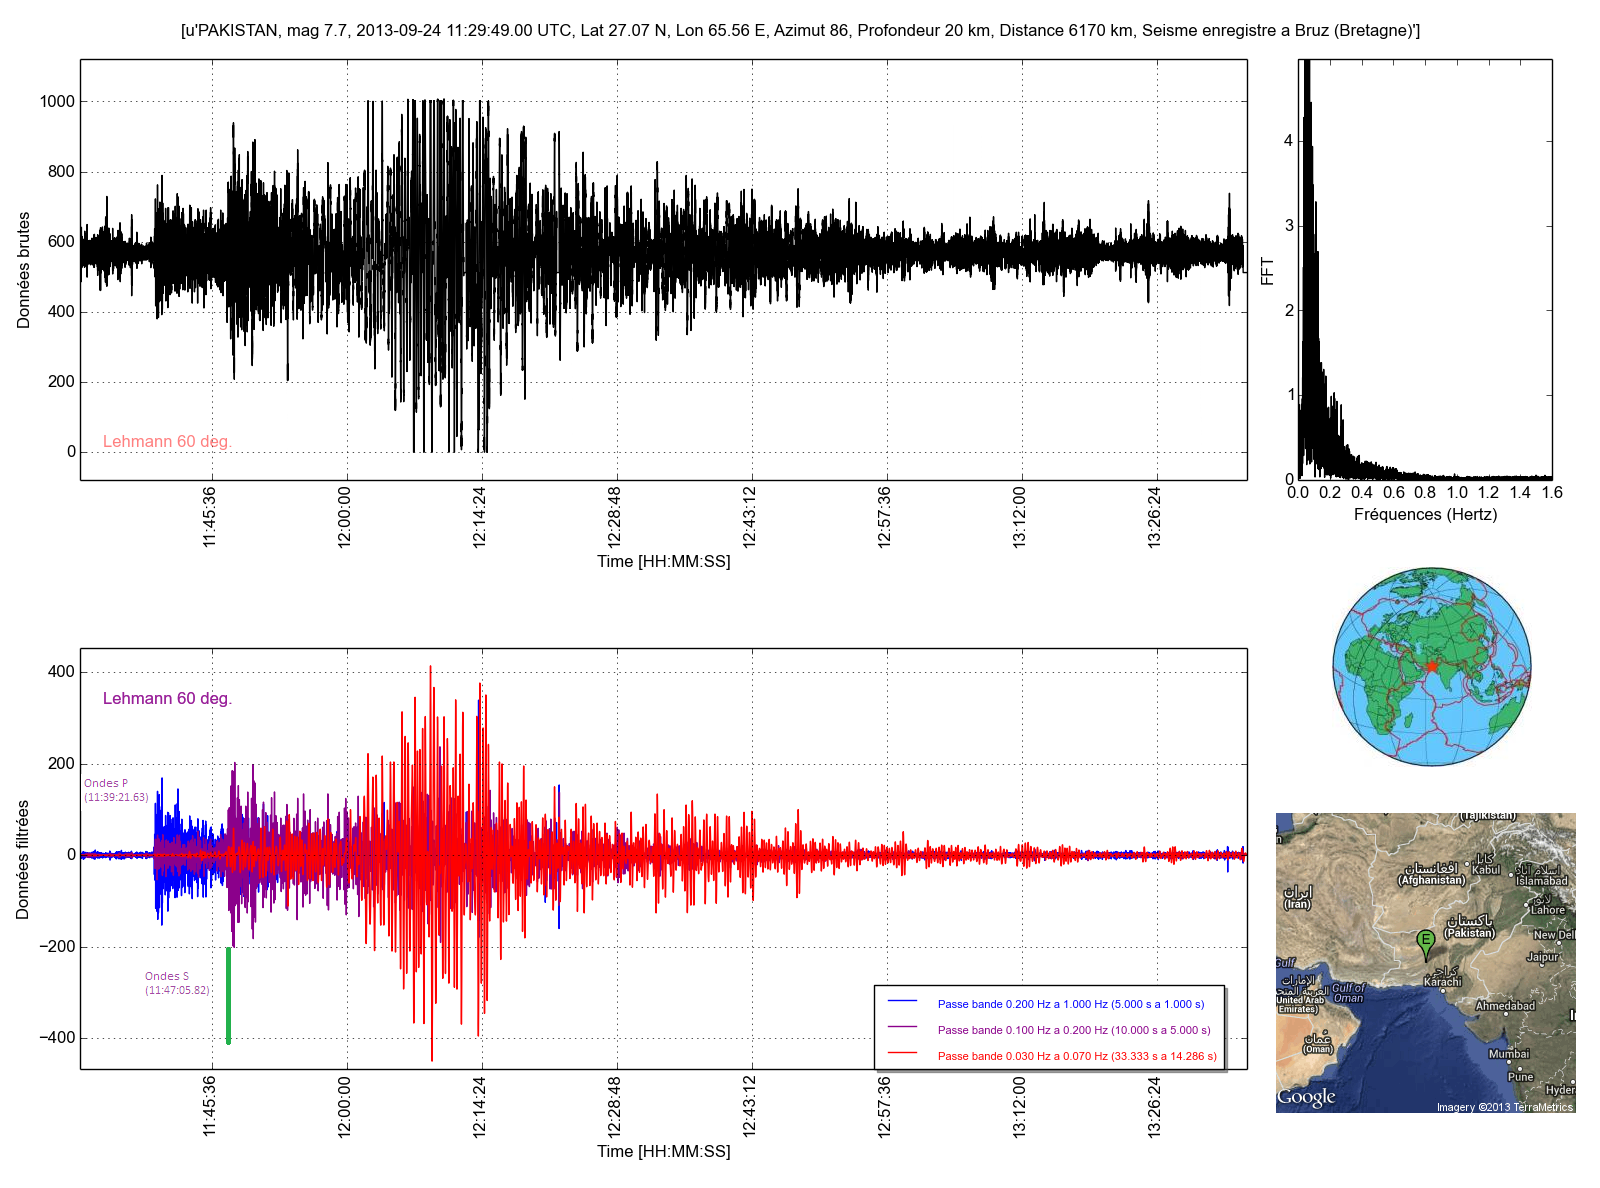Click the 'Données filtrées' vertical axis label
Image resolution: width=1600 pixels, height=1188 pixels.
[23, 859]
